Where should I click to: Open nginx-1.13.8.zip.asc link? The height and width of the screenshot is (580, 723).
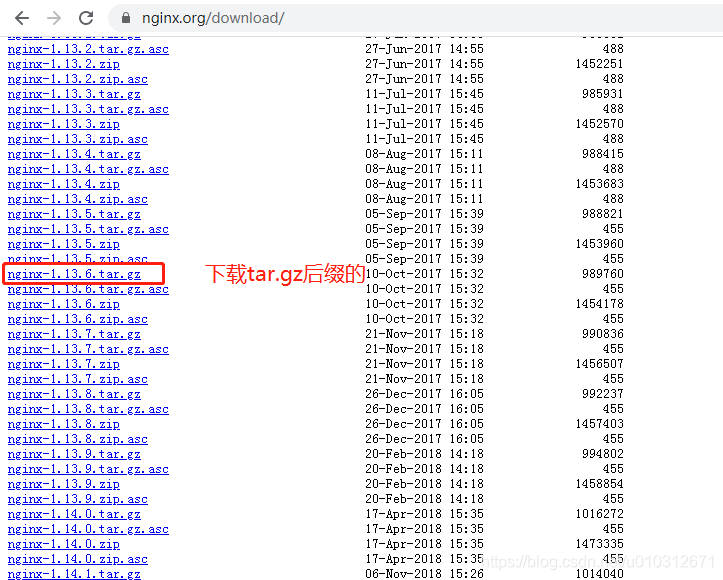coord(77,439)
